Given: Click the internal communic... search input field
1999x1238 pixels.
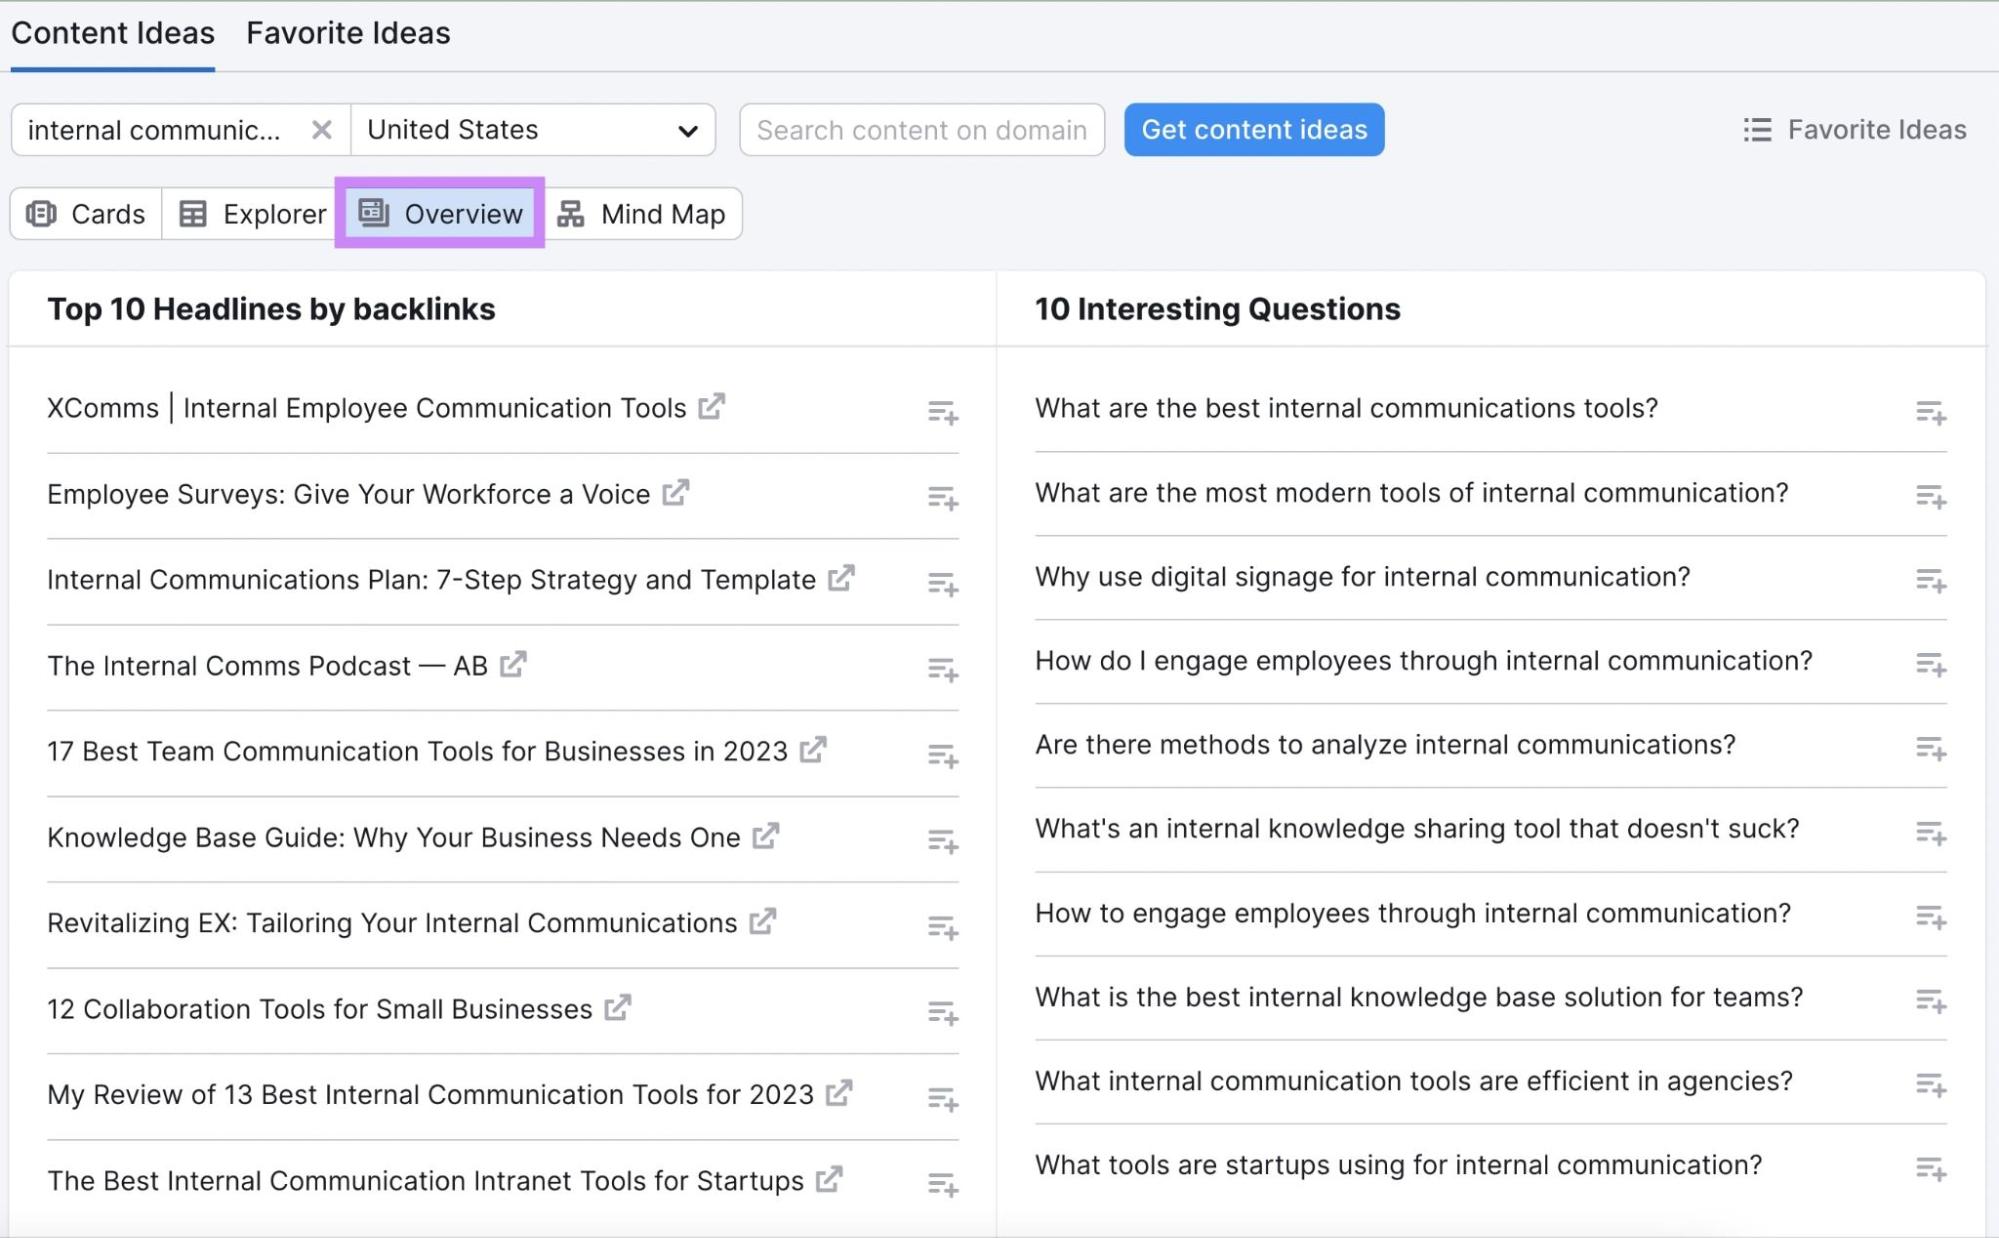Looking at the screenshot, I should pyautogui.click(x=161, y=129).
